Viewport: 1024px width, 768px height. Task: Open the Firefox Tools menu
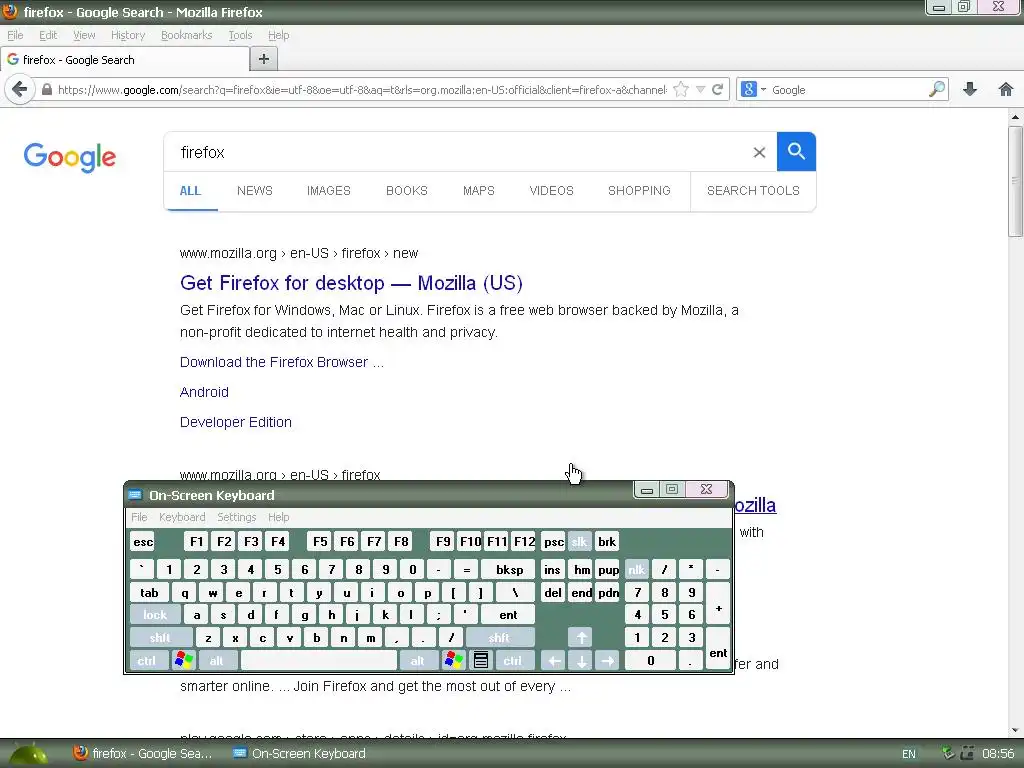[240, 35]
